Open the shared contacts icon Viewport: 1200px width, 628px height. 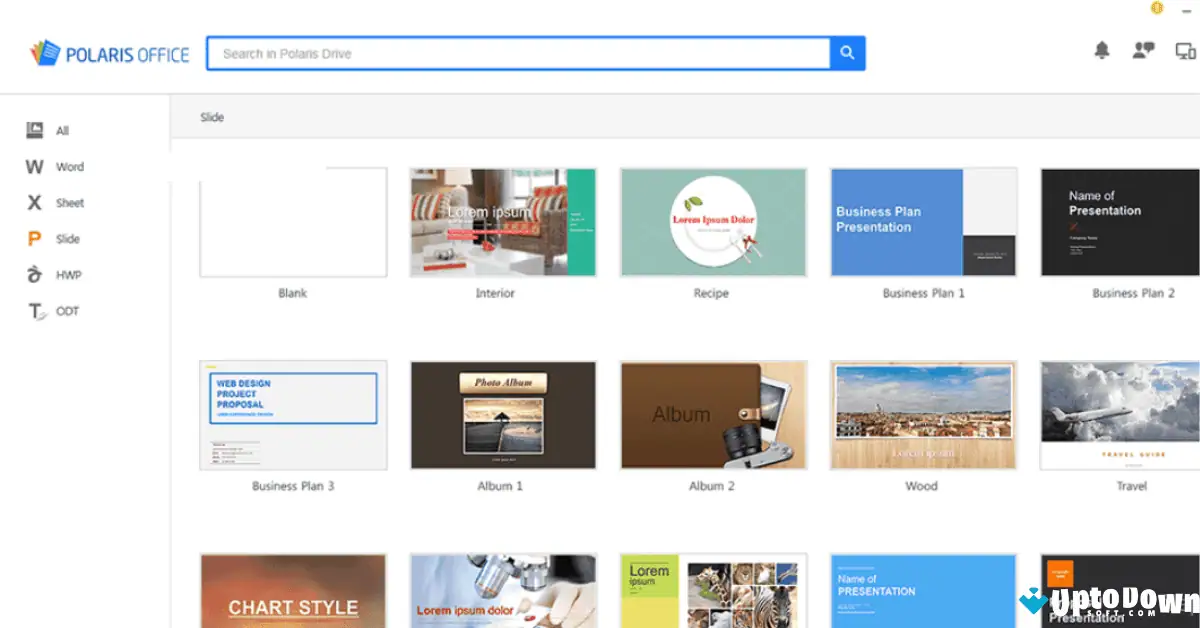coord(1143,49)
